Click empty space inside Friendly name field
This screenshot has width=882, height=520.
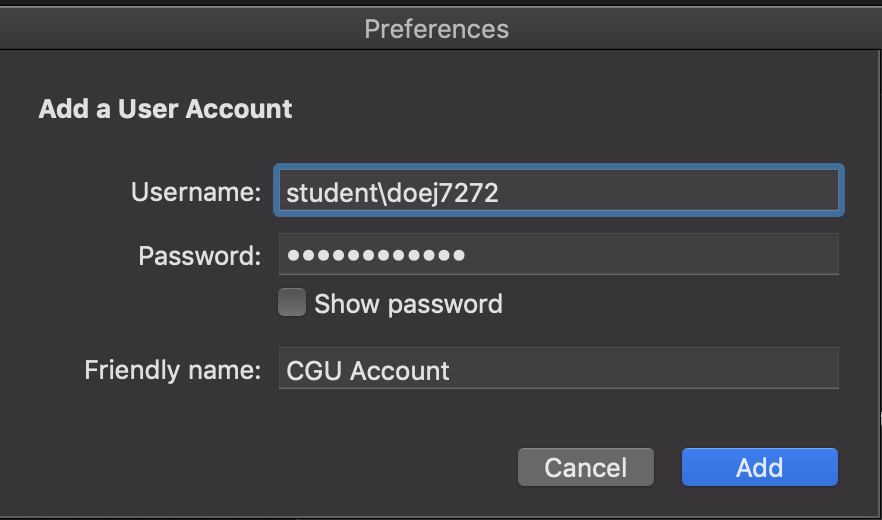coord(644,369)
